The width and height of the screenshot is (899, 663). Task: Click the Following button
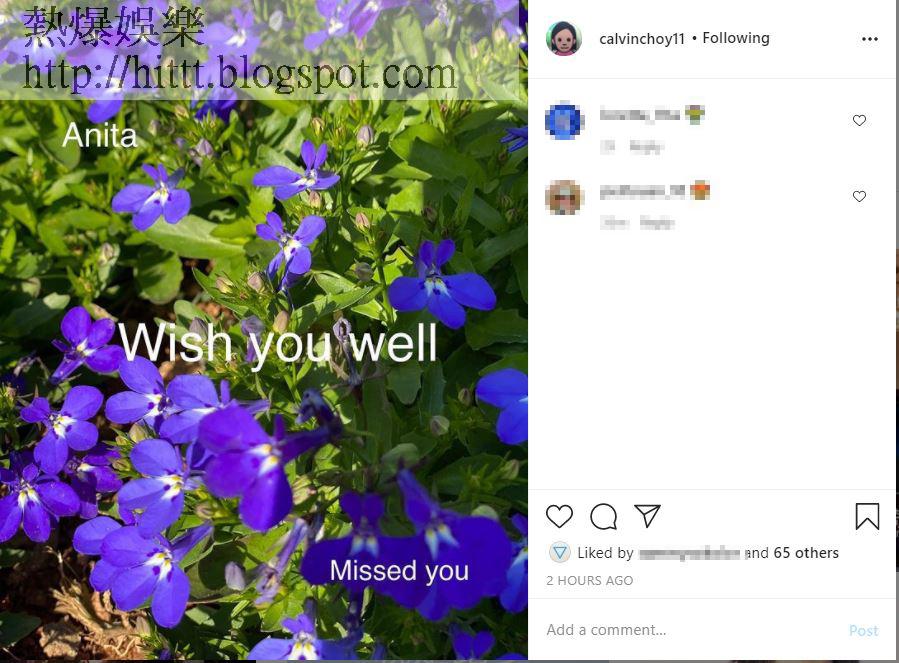[736, 38]
